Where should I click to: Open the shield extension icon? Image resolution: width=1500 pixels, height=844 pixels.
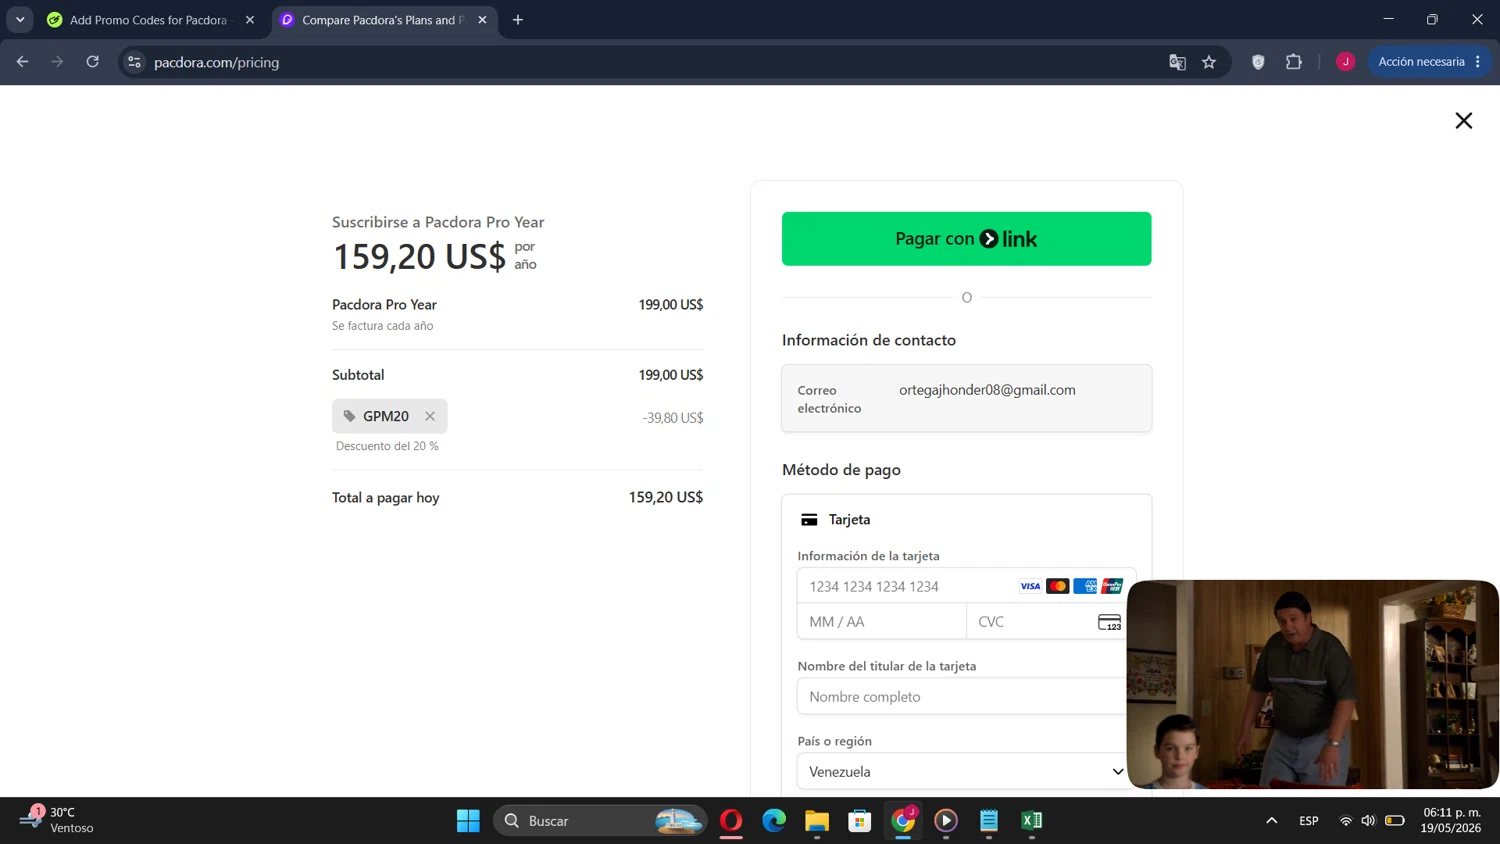(x=1258, y=62)
